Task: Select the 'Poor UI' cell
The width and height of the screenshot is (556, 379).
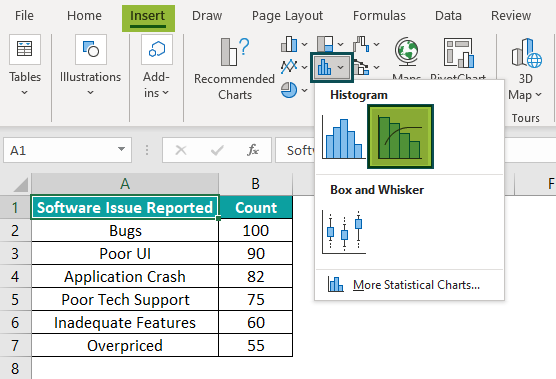Action: 125,253
